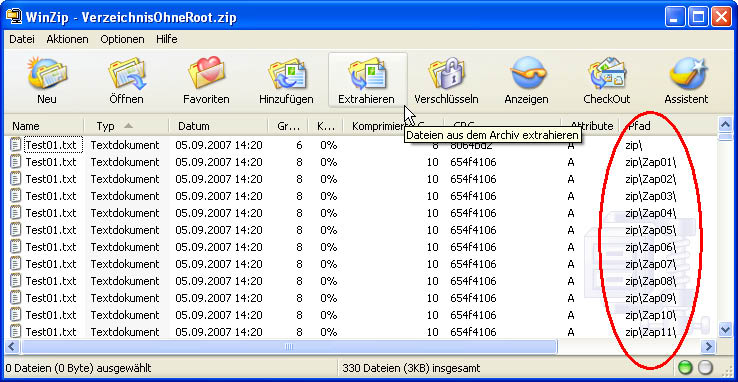Select Test01.txt name in the zip\ row
The height and width of the screenshot is (382, 738).
coord(51,145)
